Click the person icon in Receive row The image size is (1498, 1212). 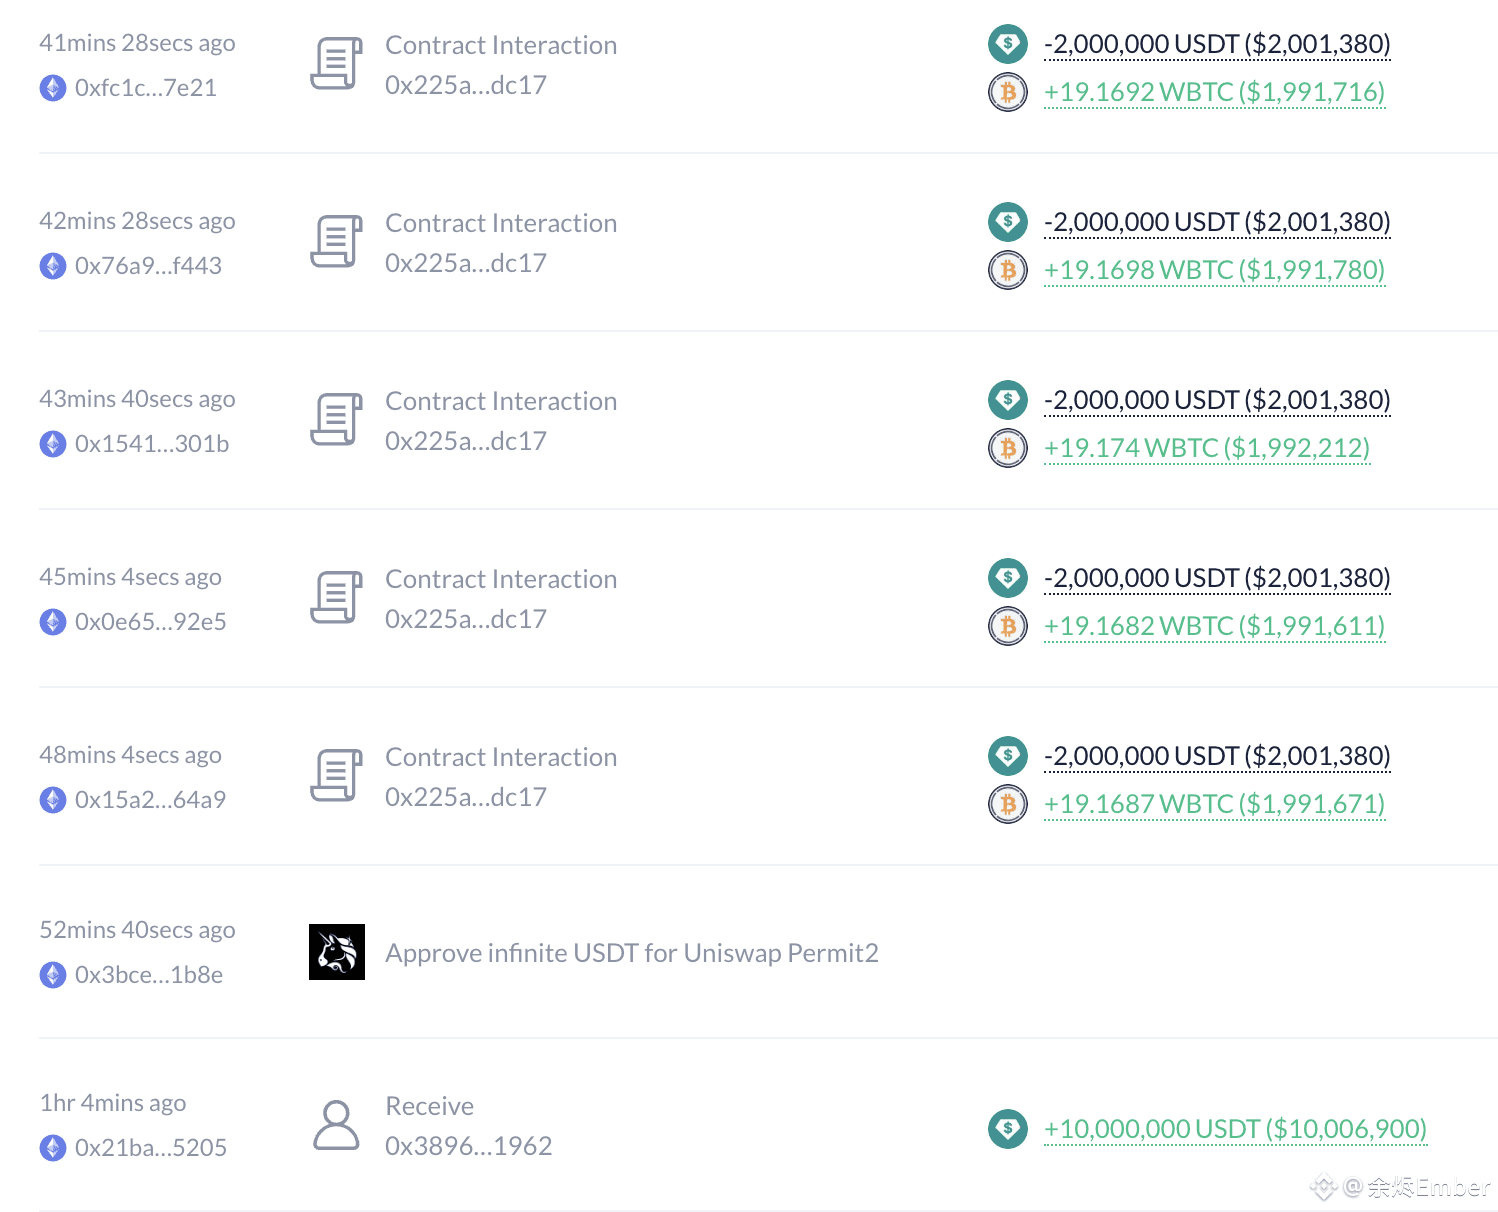click(336, 1125)
